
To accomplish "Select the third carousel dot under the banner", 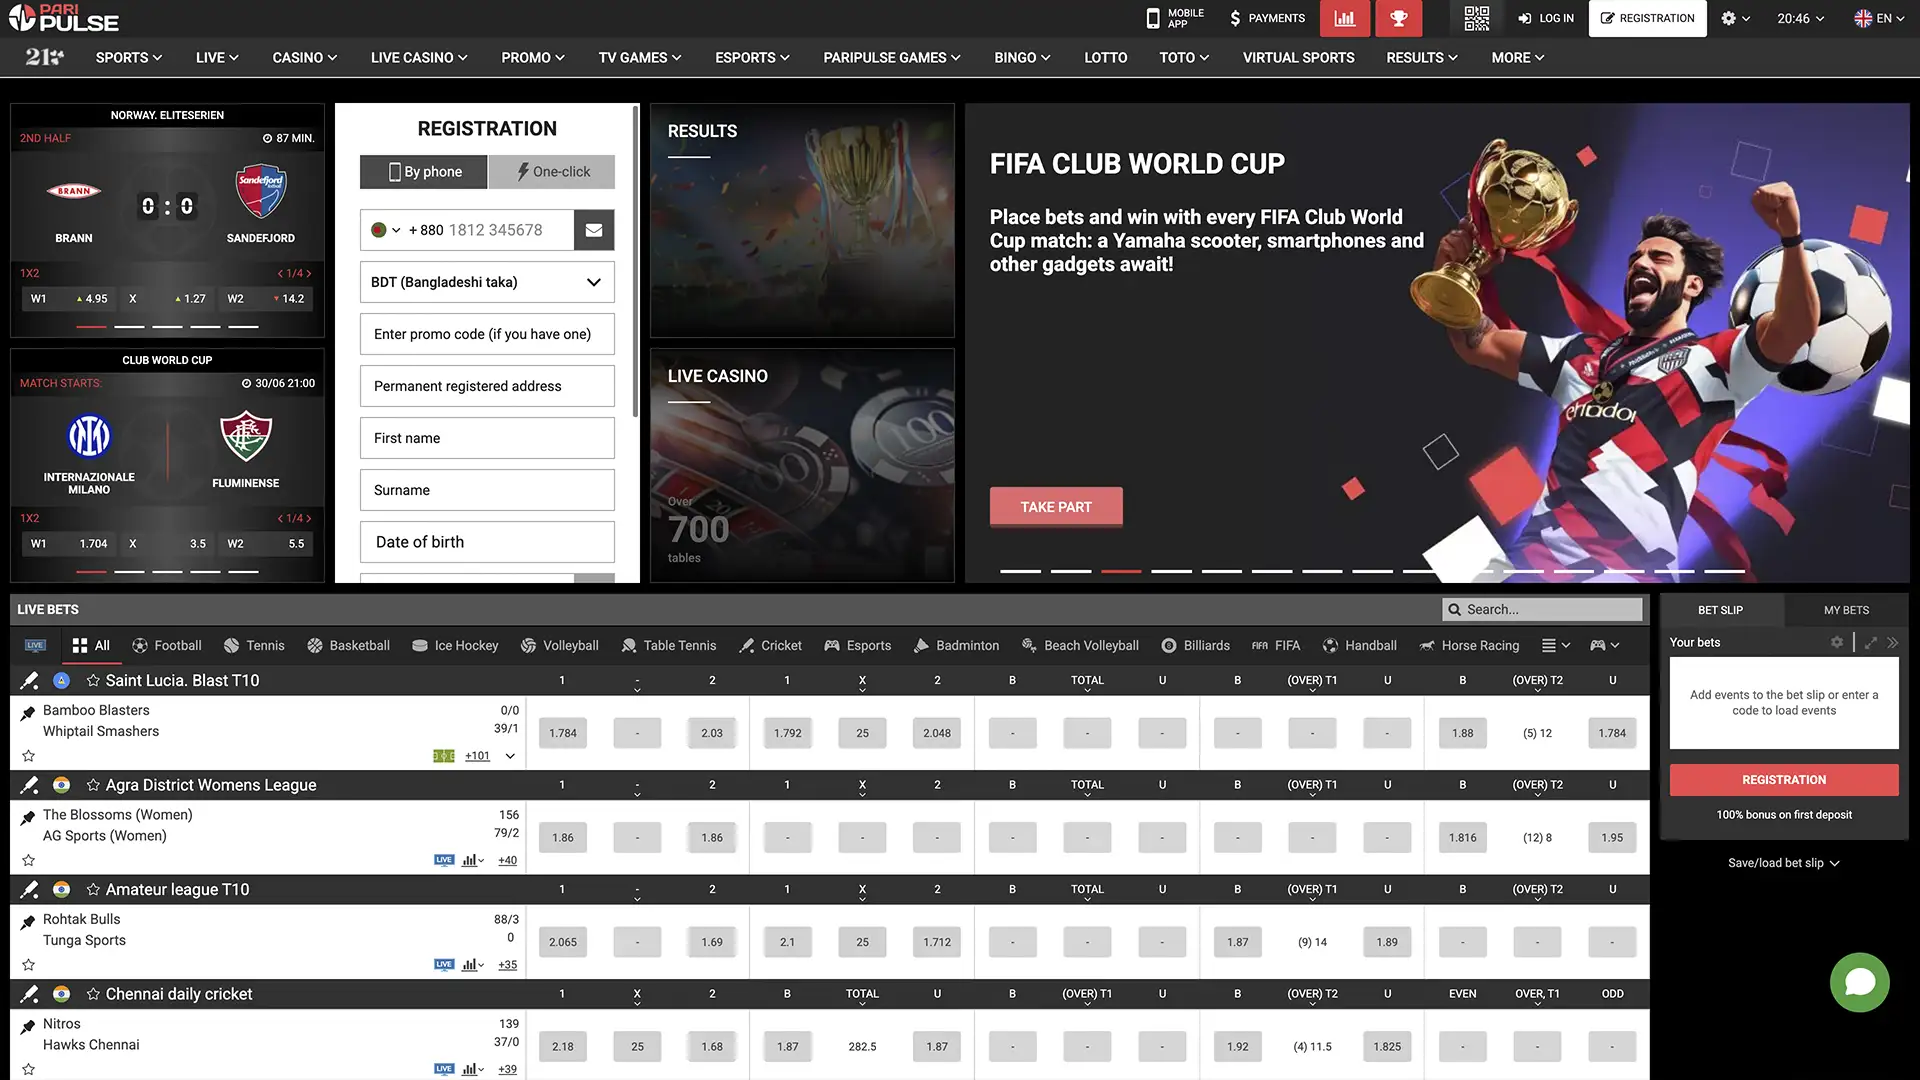I will coord(1121,571).
